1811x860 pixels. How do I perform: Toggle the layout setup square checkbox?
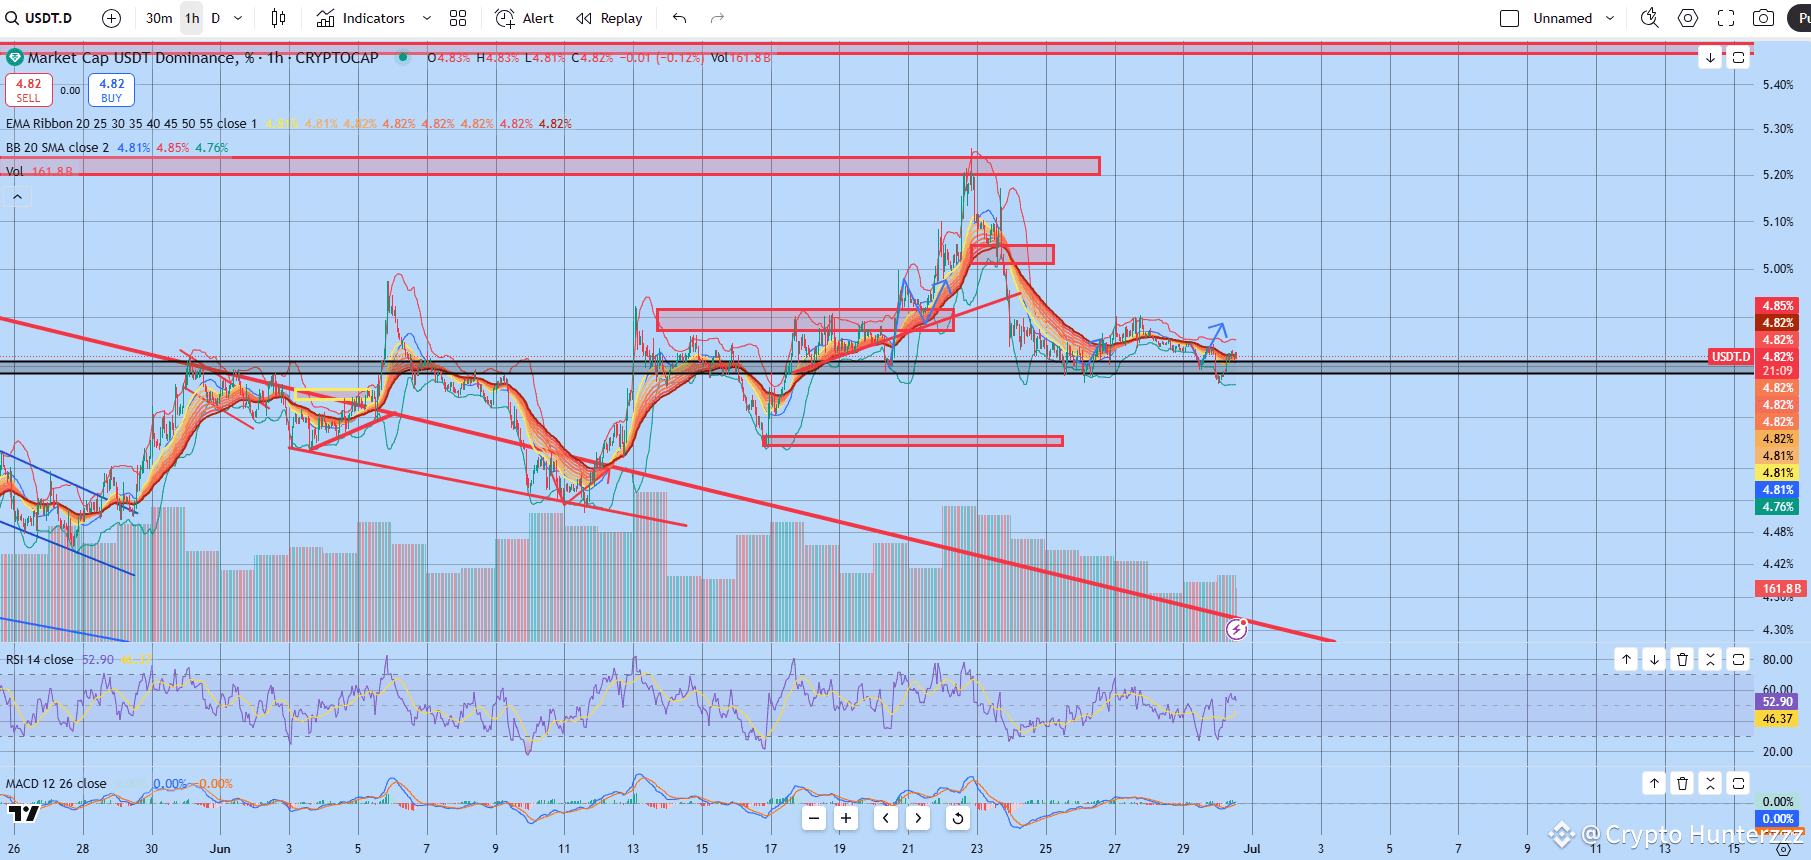1510,18
